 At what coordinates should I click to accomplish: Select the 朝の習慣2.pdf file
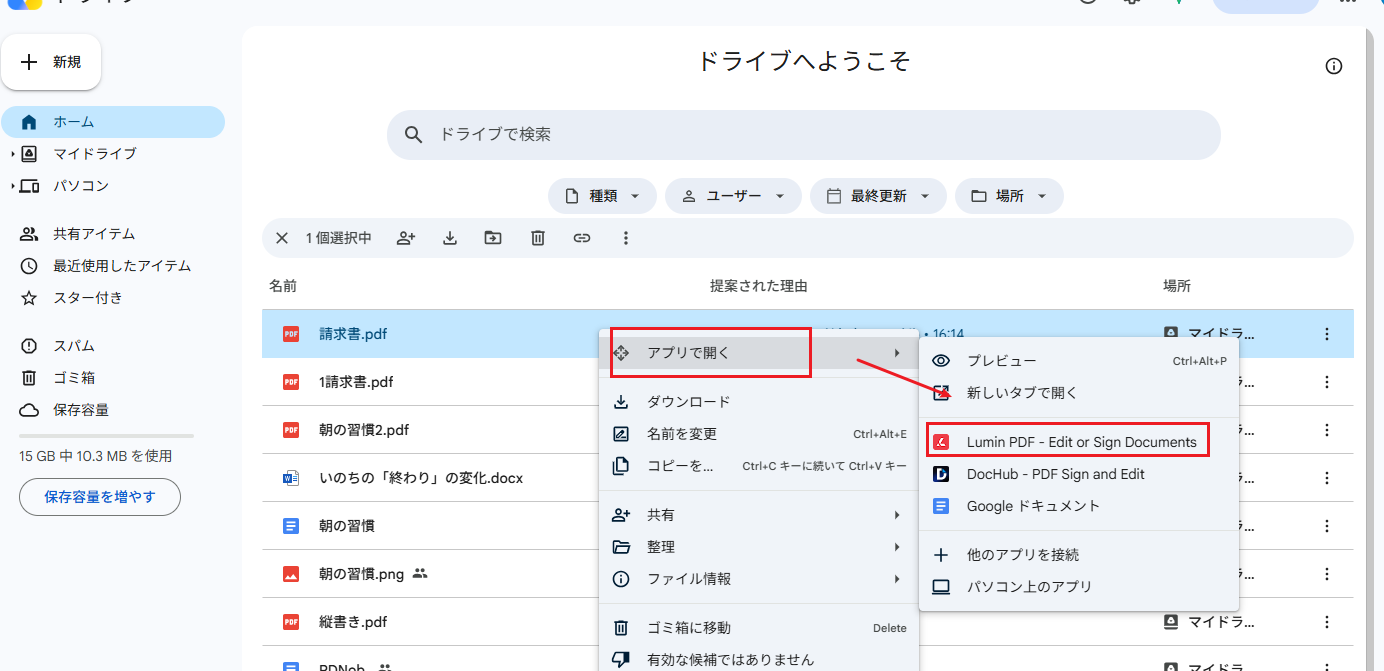click(x=364, y=430)
